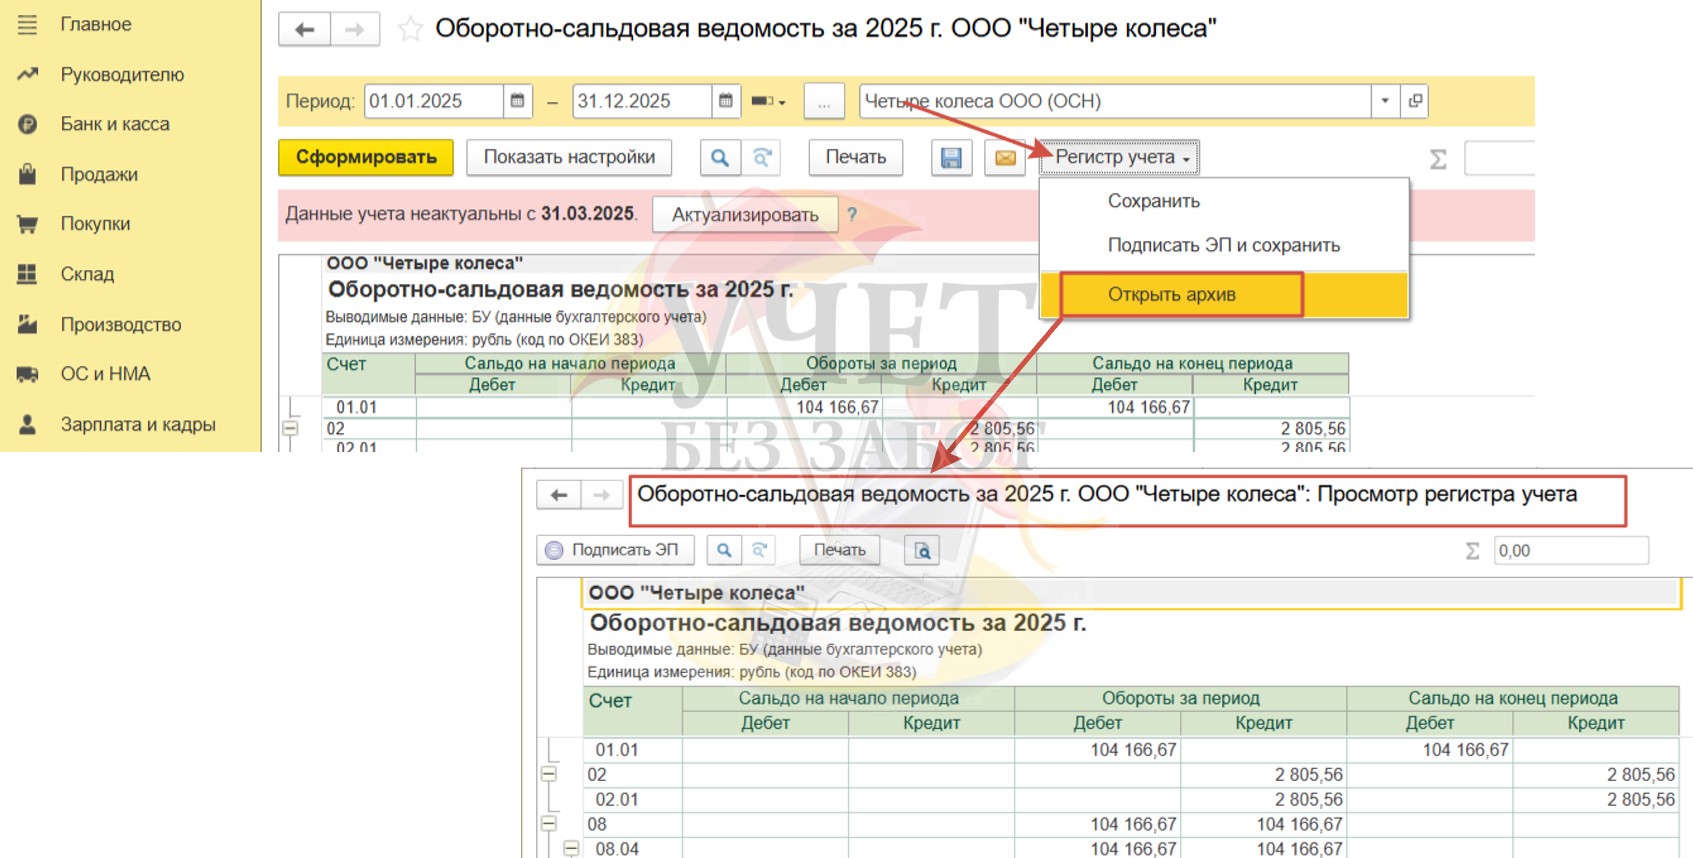Select Открыть архив menu item
The image size is (1693, 858).
coord(1171,295)
